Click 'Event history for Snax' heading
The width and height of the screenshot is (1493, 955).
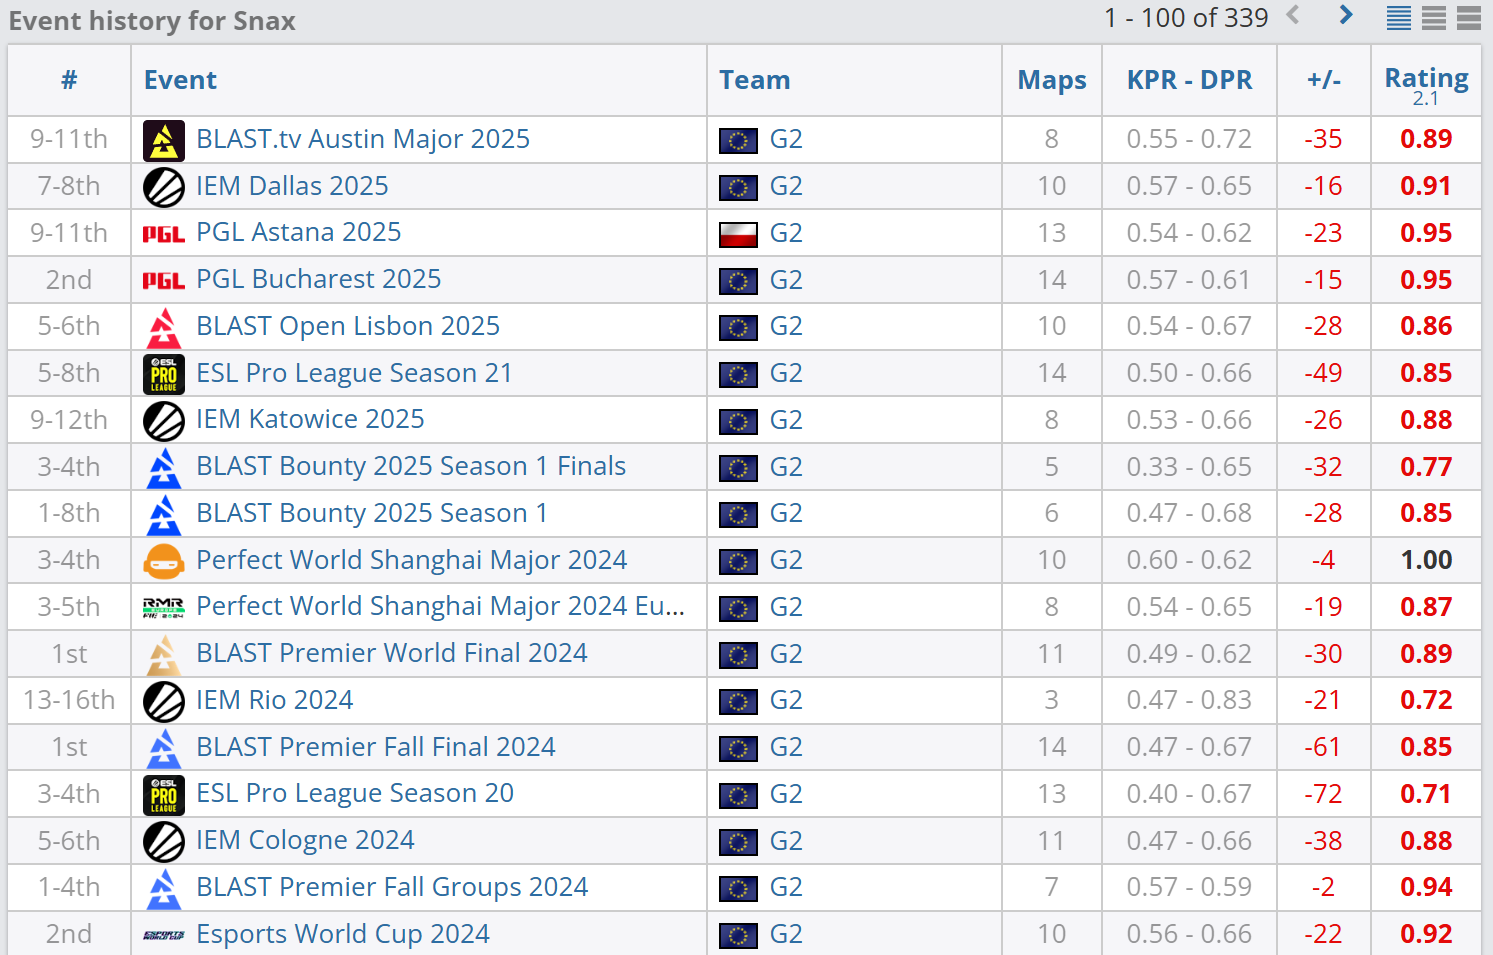pos(152,21)
